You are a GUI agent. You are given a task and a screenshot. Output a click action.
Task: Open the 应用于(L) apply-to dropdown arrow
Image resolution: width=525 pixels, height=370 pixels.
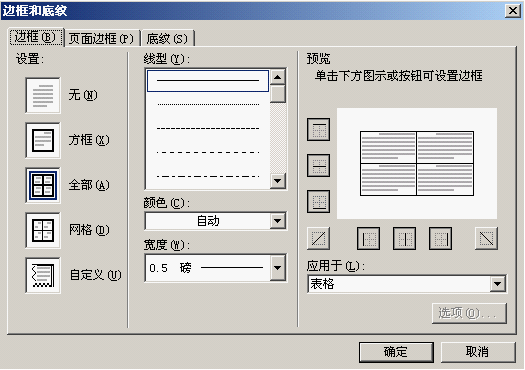coord(498,284)
